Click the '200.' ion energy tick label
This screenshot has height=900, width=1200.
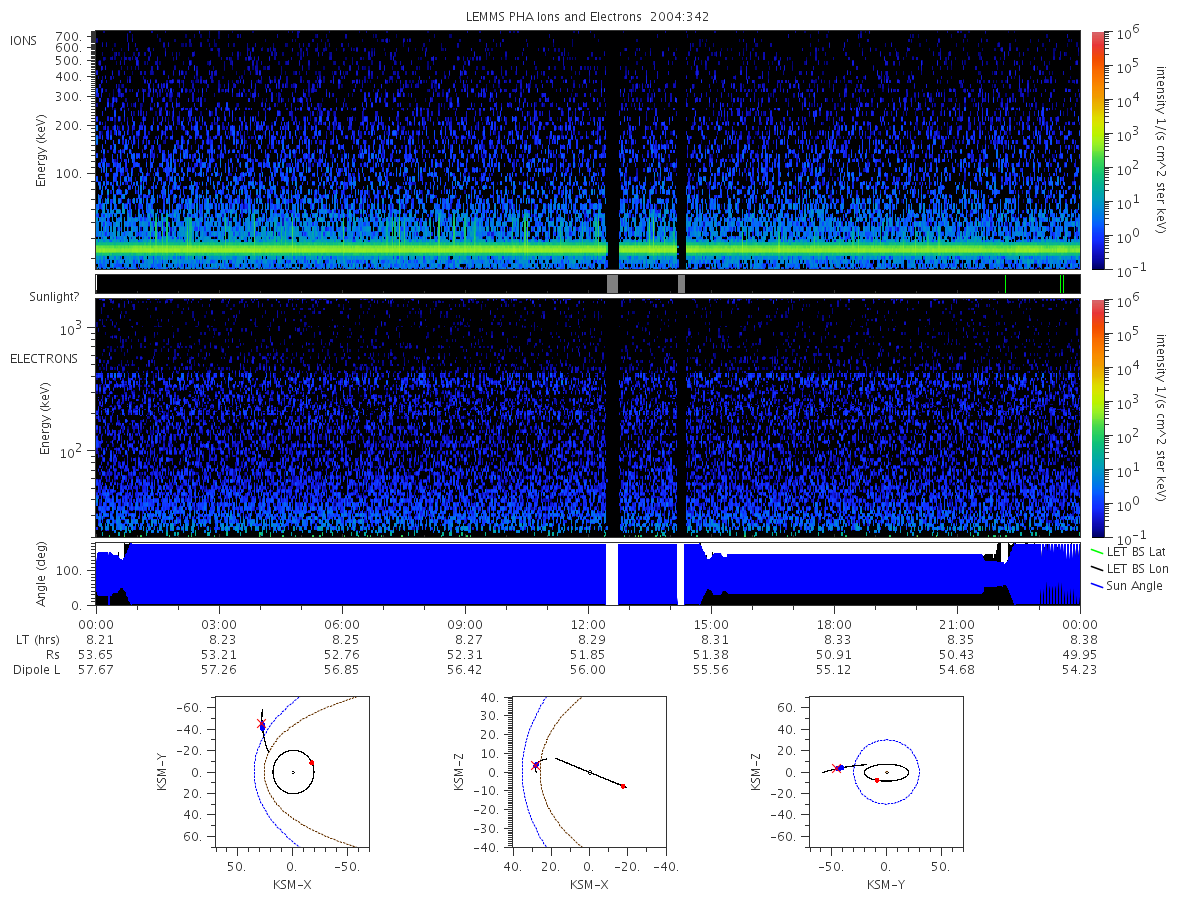pos(68,126)
